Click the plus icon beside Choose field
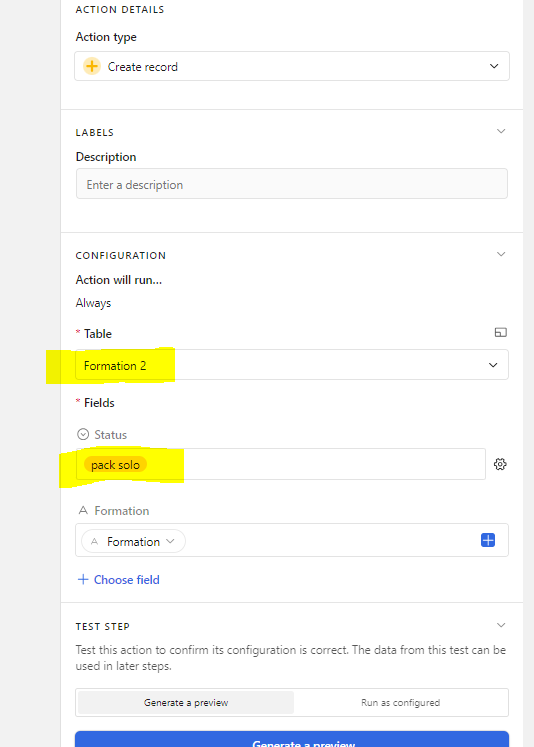Screen dimensions: 534x747 83,579
